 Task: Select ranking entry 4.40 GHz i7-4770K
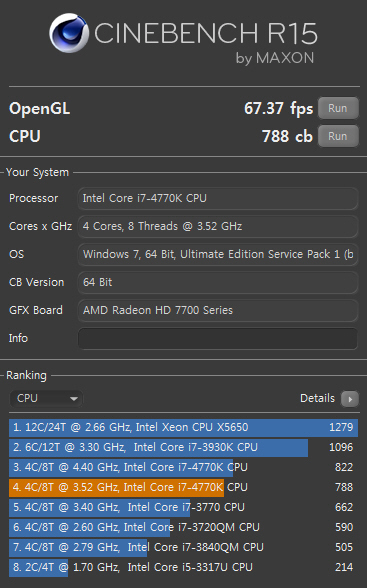click(x=183, y=468)
